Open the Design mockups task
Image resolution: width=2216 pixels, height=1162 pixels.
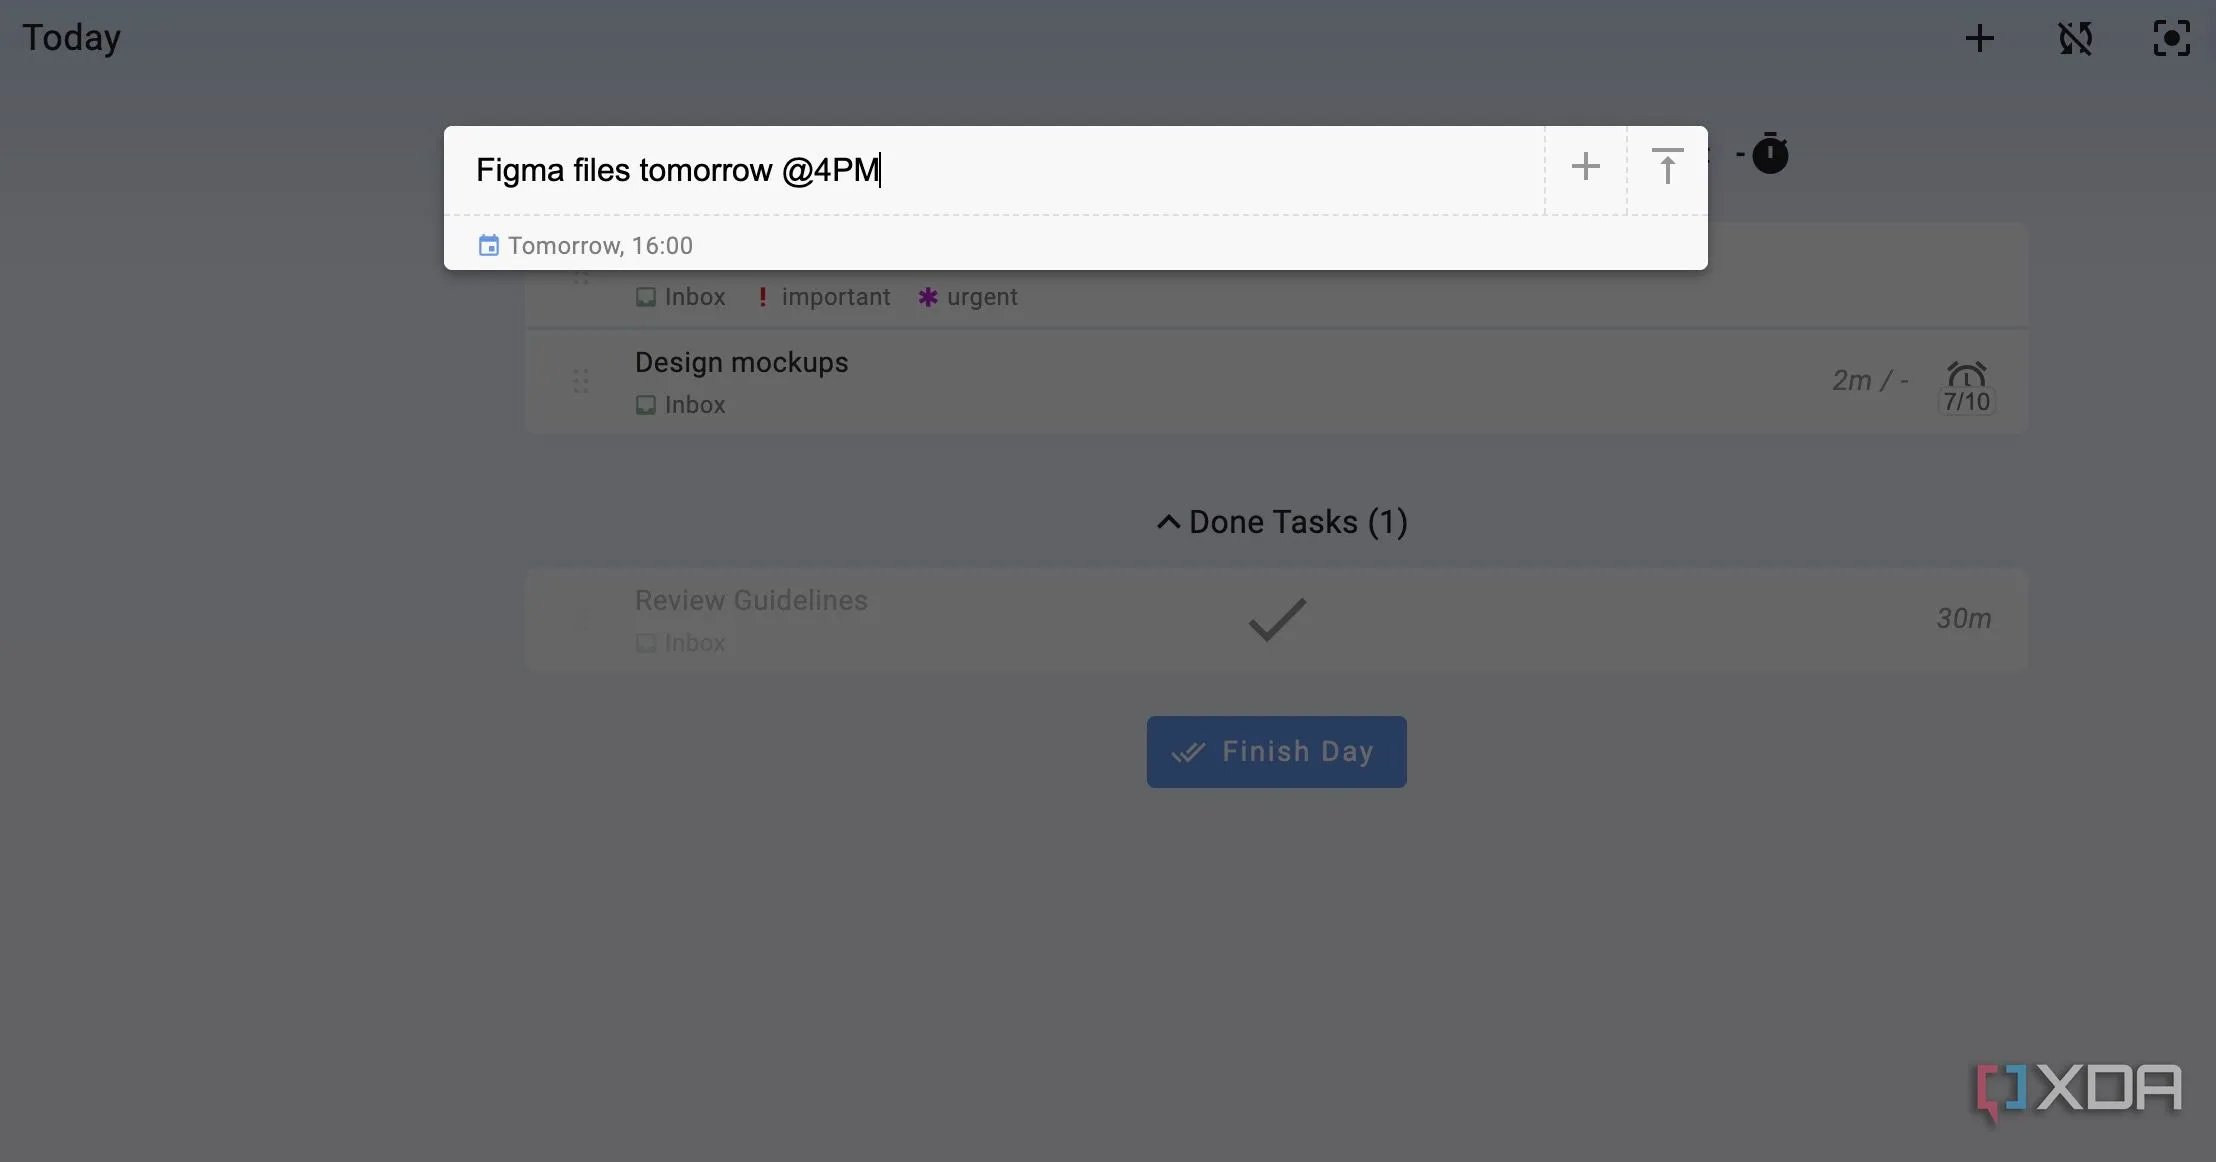pos(741,362)
